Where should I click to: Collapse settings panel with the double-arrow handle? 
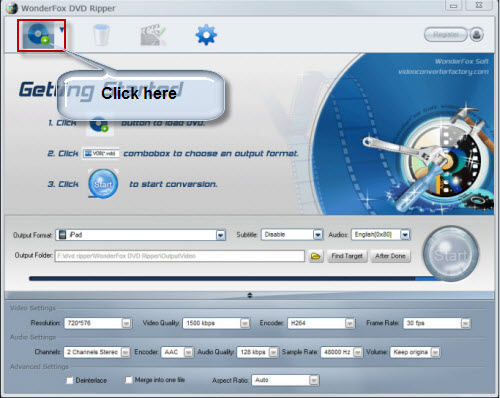(x=250, y=295)
